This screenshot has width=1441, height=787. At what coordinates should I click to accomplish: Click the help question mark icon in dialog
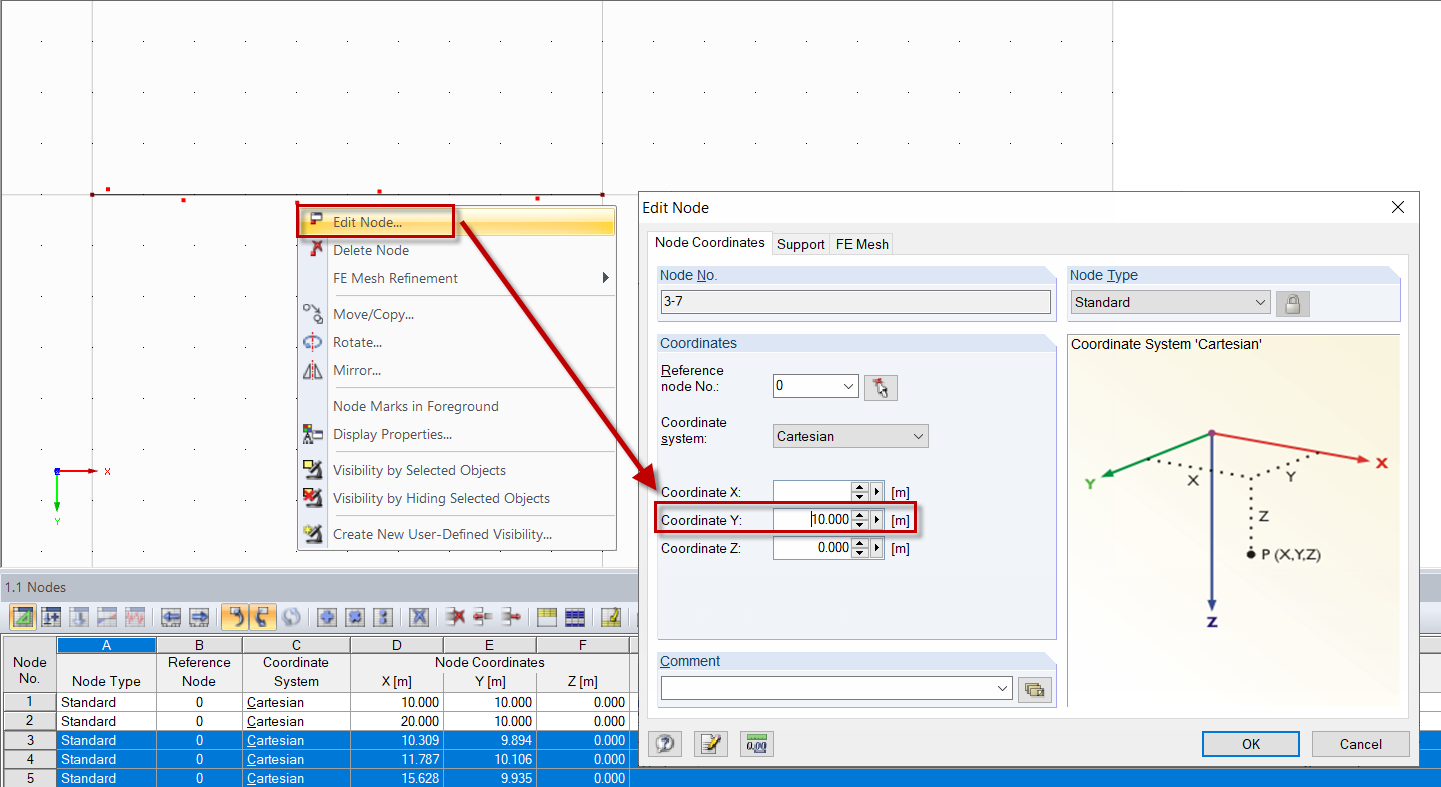click(x=665, y=744)
